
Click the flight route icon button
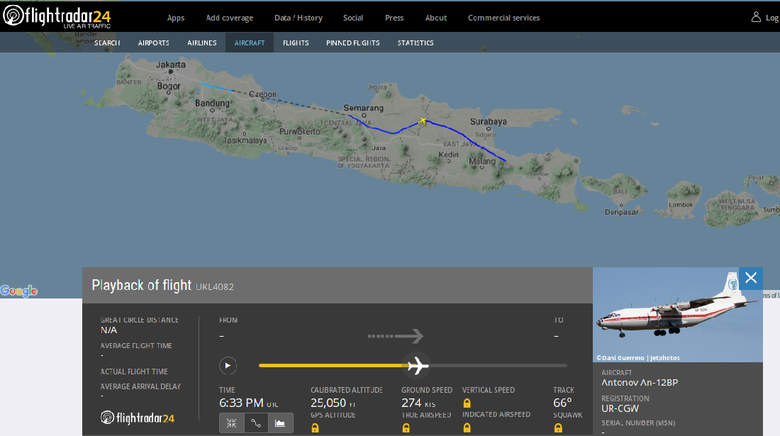[256, 423]
